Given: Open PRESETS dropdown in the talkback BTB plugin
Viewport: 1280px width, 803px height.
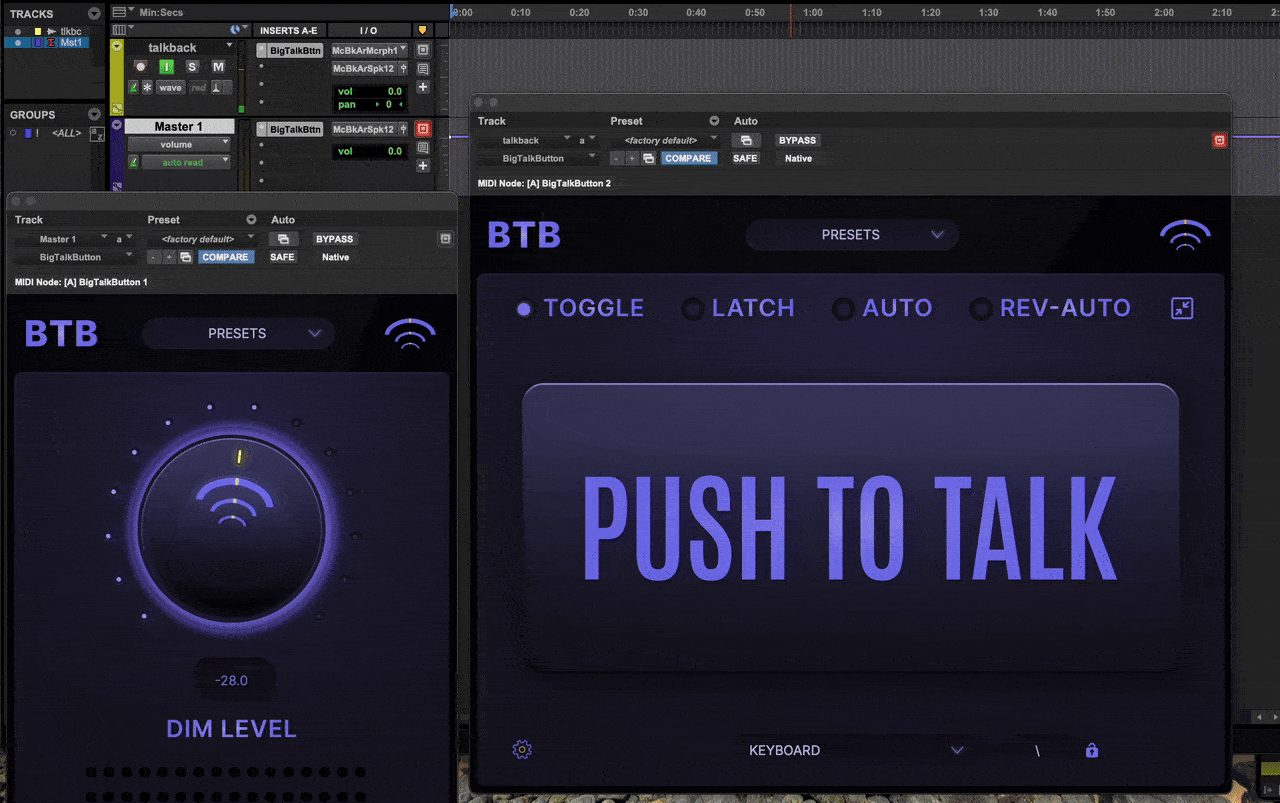Looking at the screenshot, I should [x=852, y=235].
